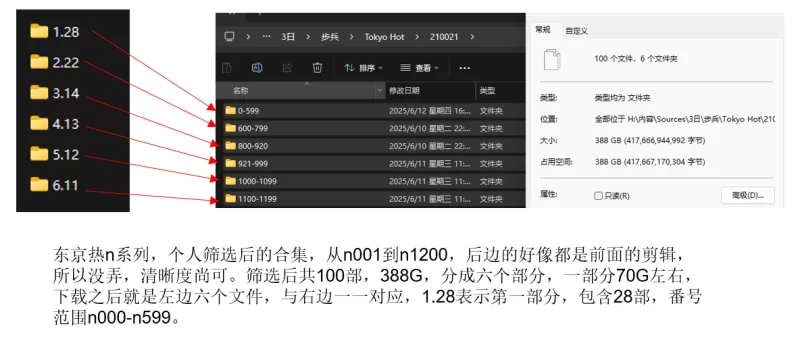This screenshot has width=800, height=360.
Task: Select the 4.13 folder name
Action: coord(66,123)
